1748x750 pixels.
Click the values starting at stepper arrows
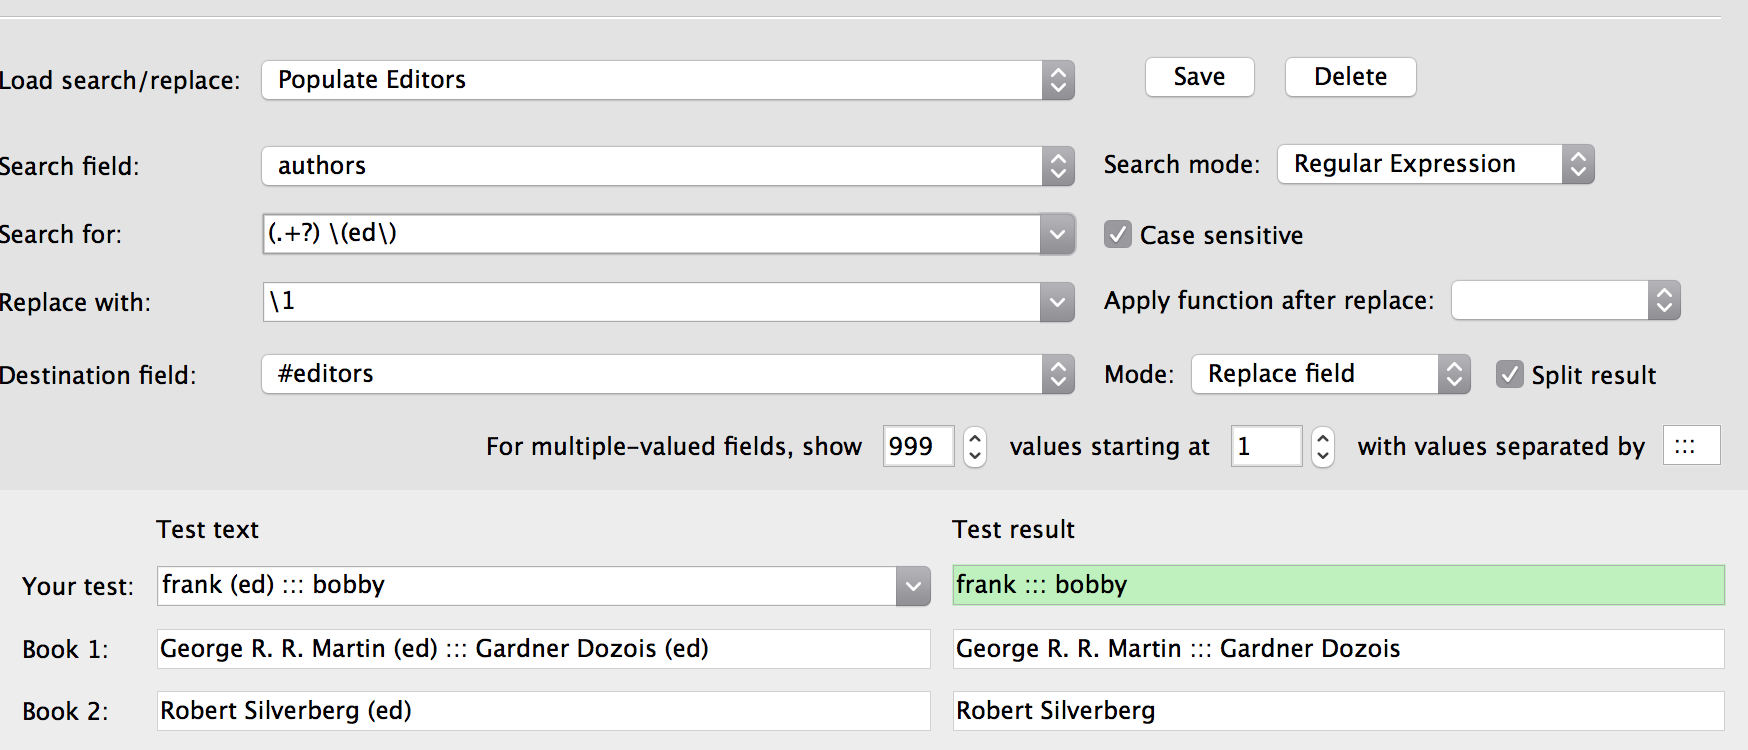coord(1322,446)
